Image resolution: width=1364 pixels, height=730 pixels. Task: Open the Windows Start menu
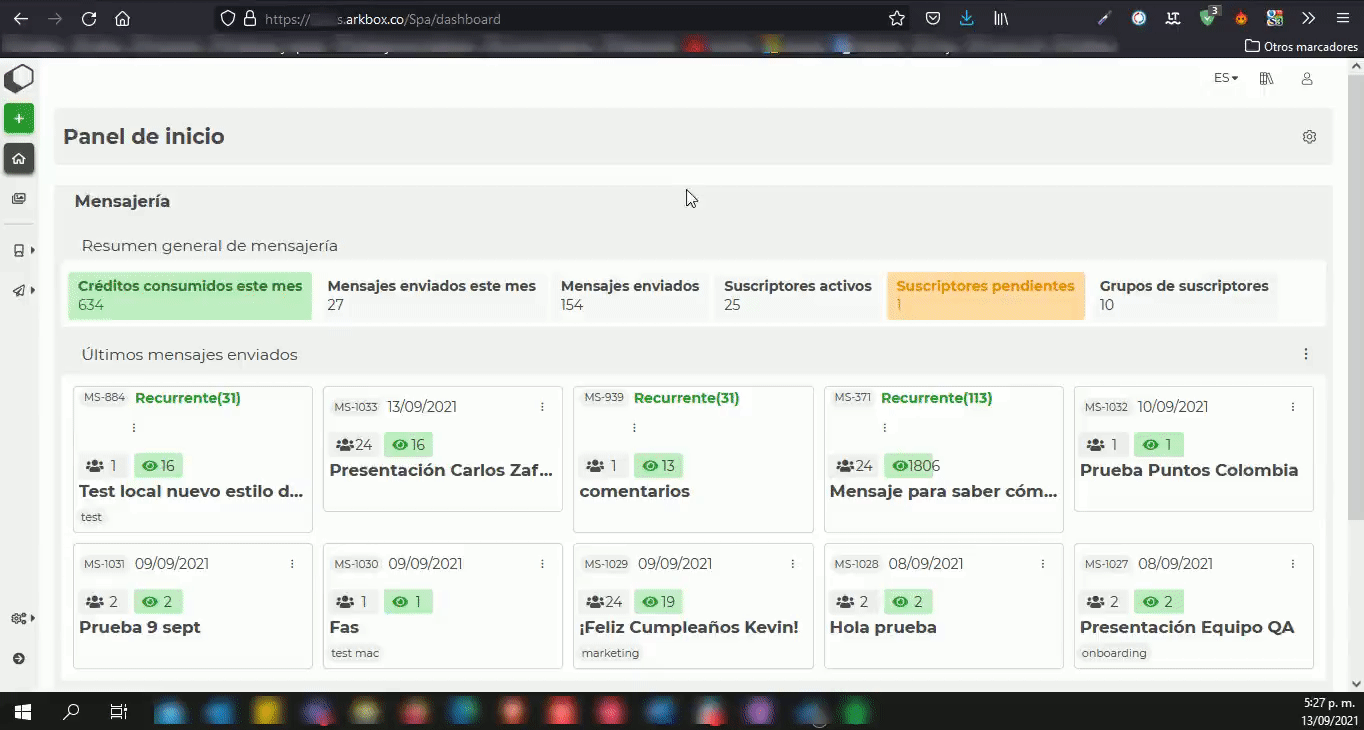(x=22, y=712)
